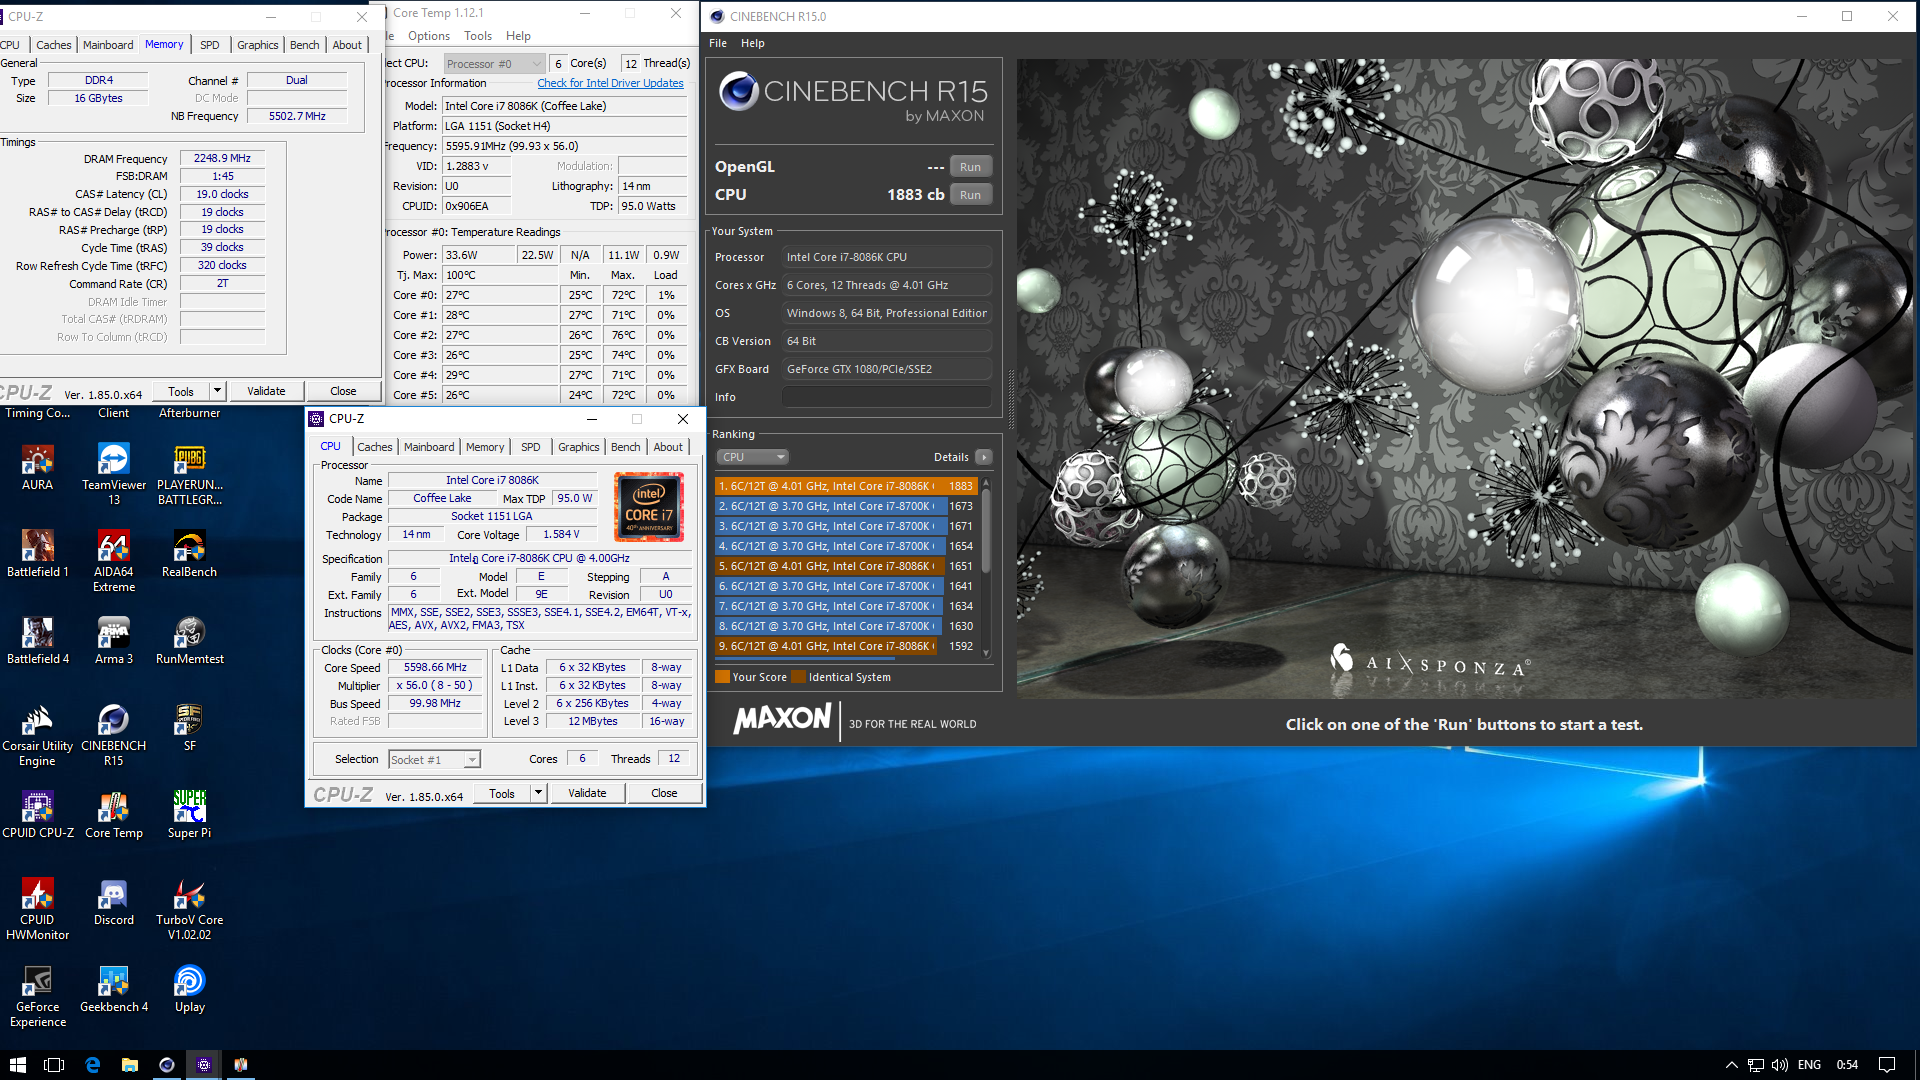1920x1080 pixels.
Task: Open GeForce Experience desktop shortcut
Action: pos(38,997)
